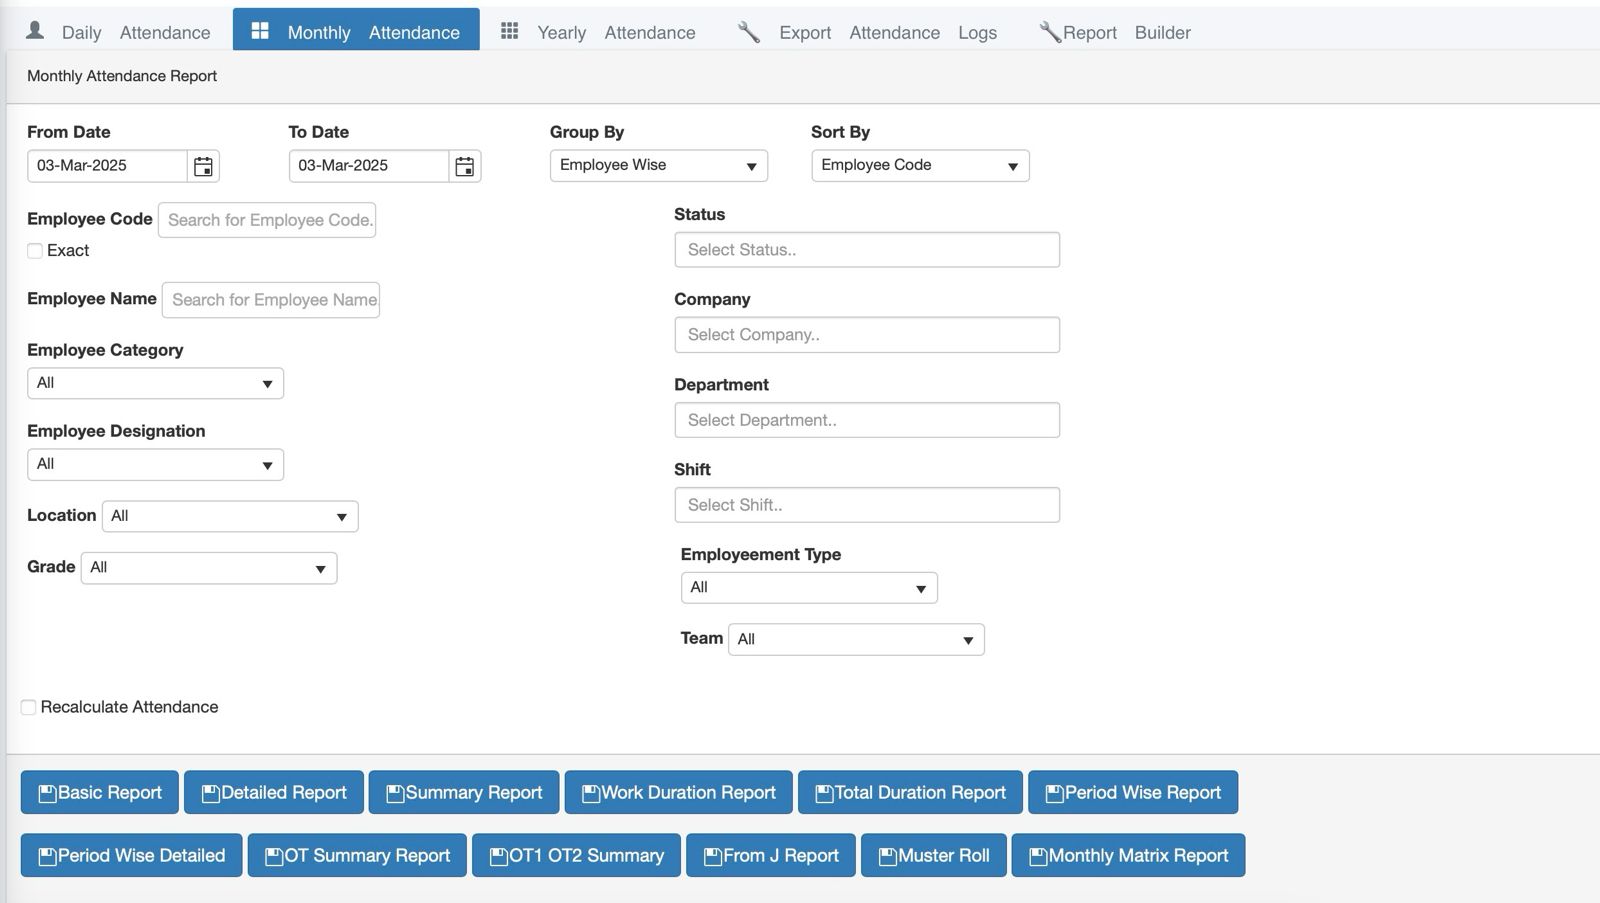Click the save icon on Basic Report
The image size is (1600, 903).
(x=47, y=794)
